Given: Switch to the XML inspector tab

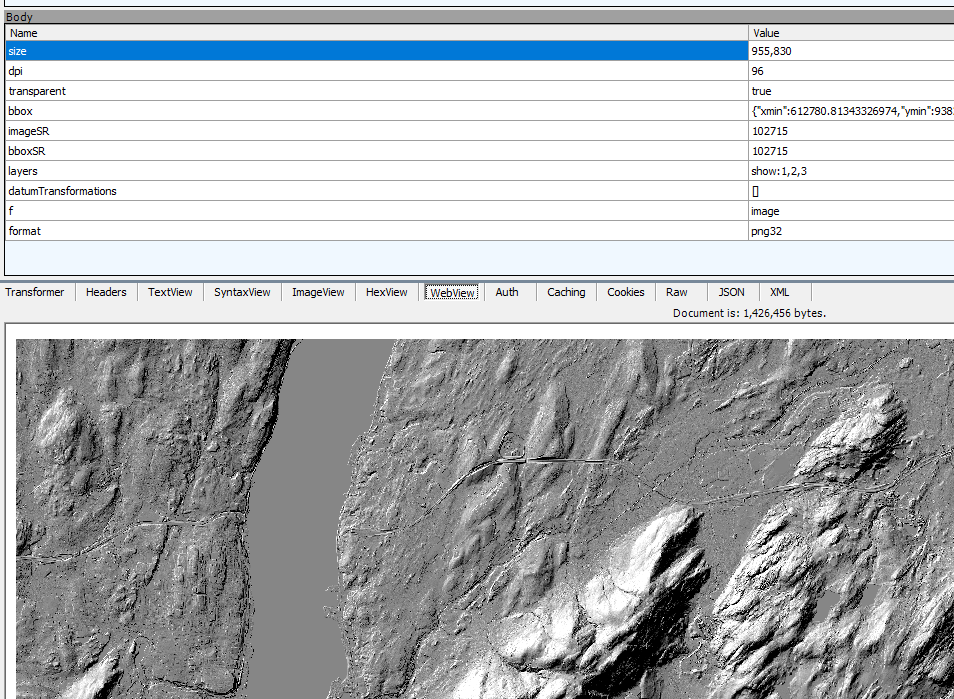Looking at the screenshot, I should coord(779,292).
